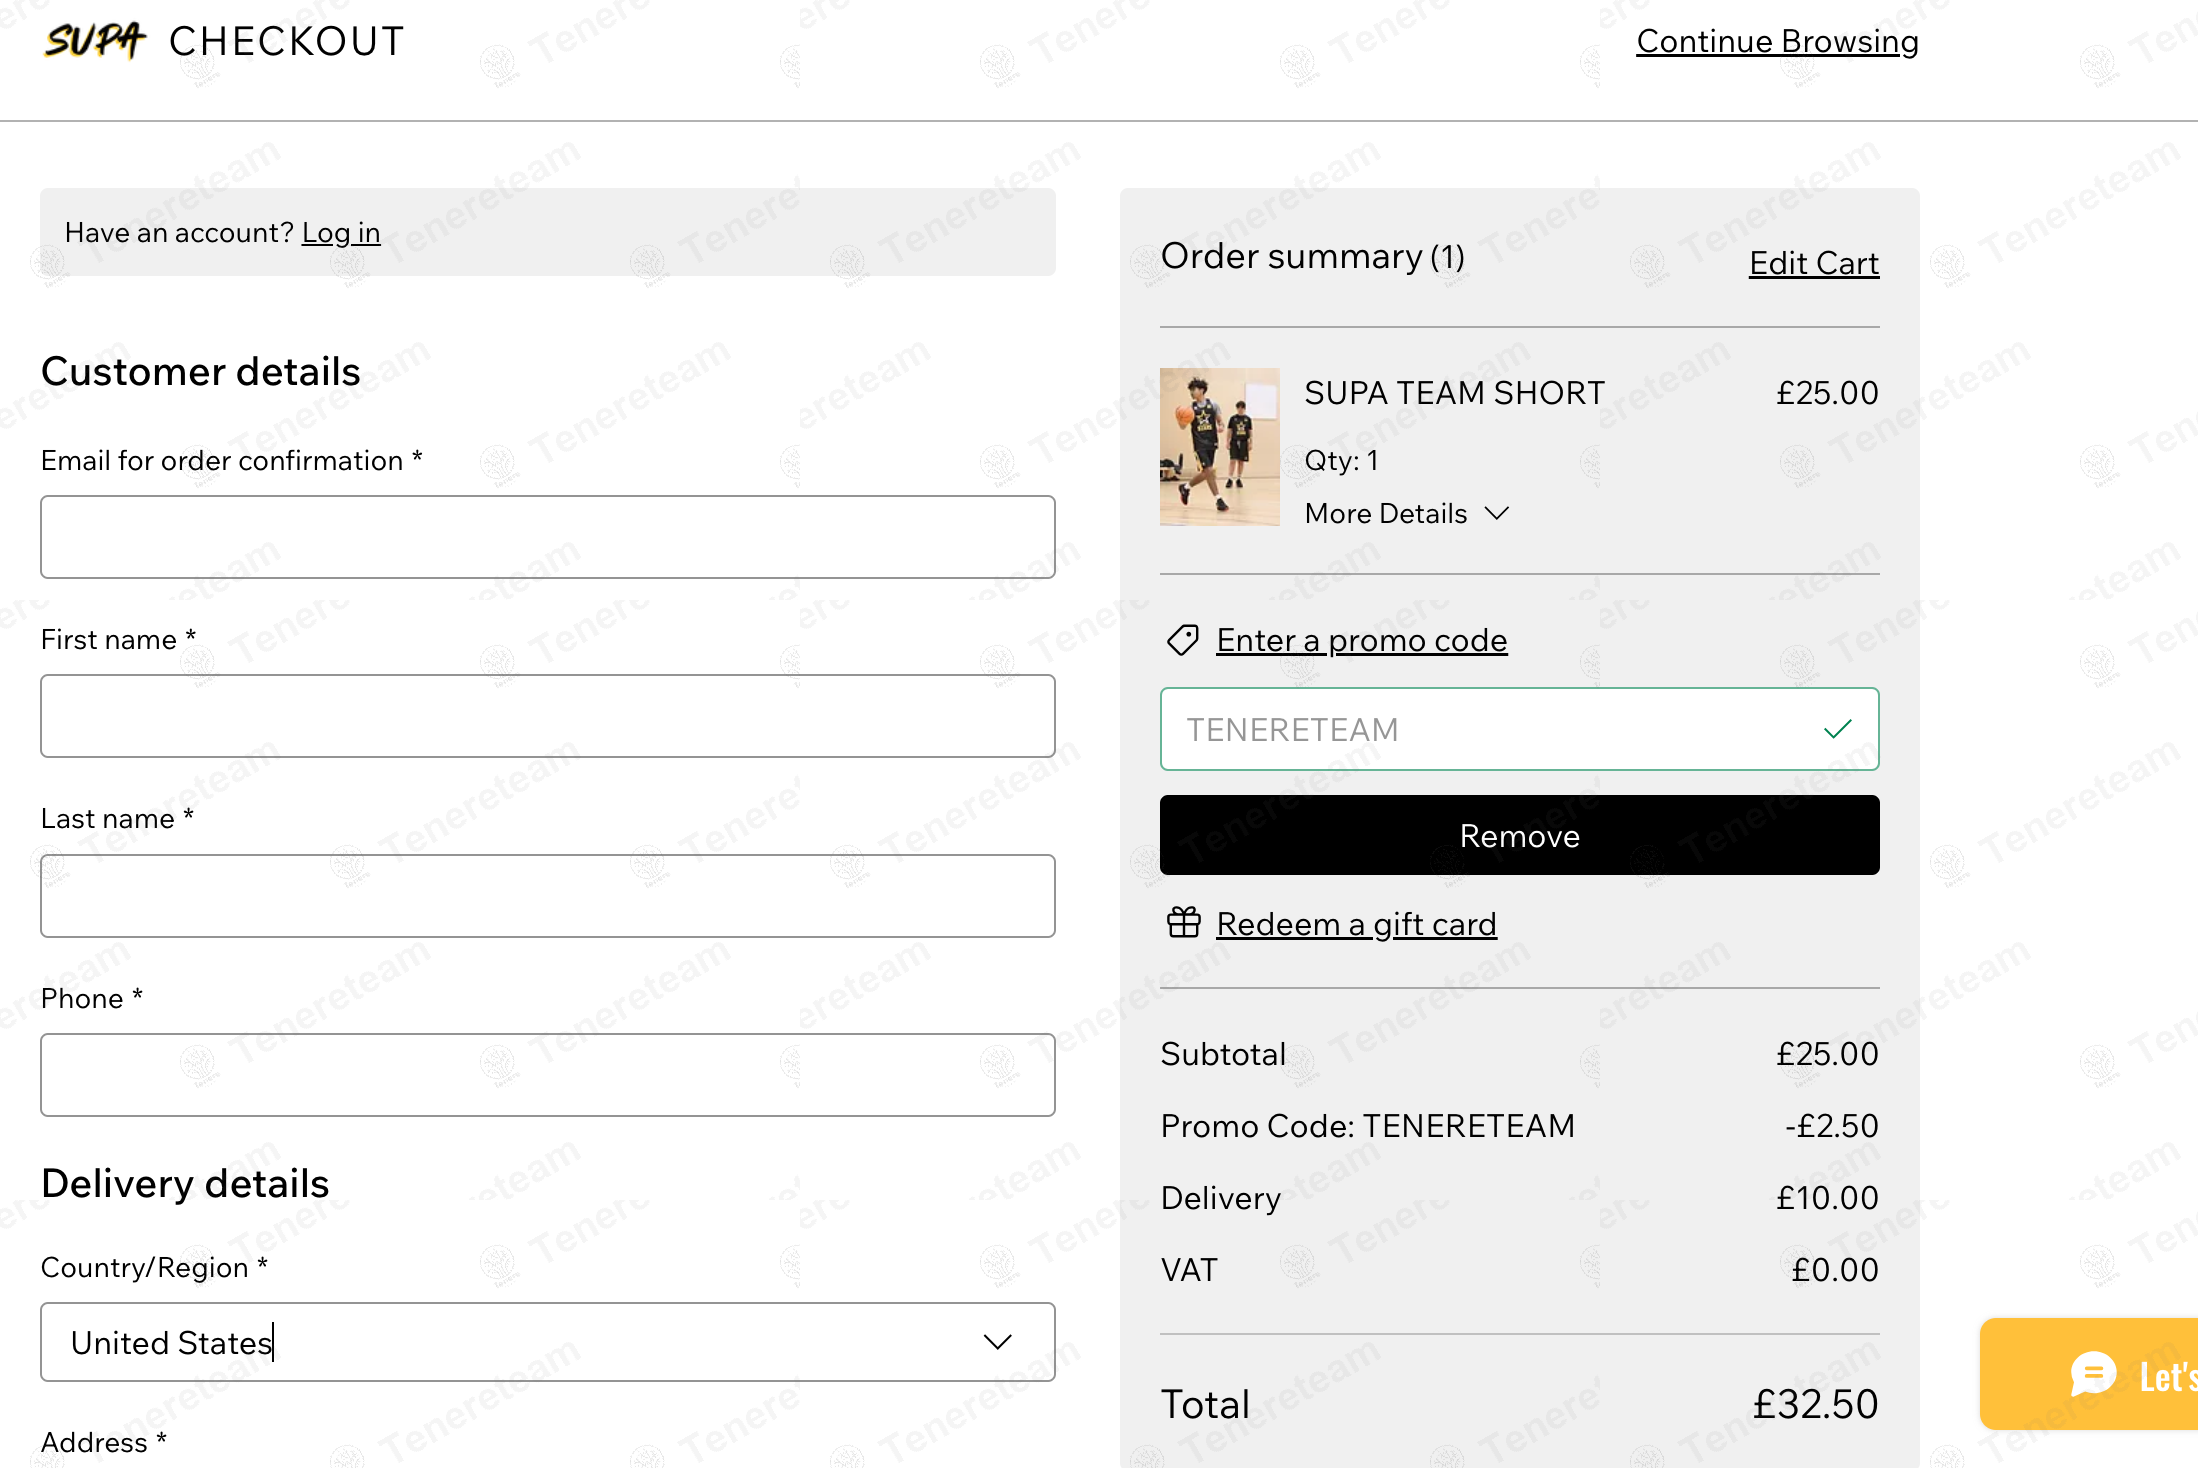The height and width of the screenshot is (1468, 2198).
Task: Click Enter a promo code link
Action: click(x=1362, y=640)
